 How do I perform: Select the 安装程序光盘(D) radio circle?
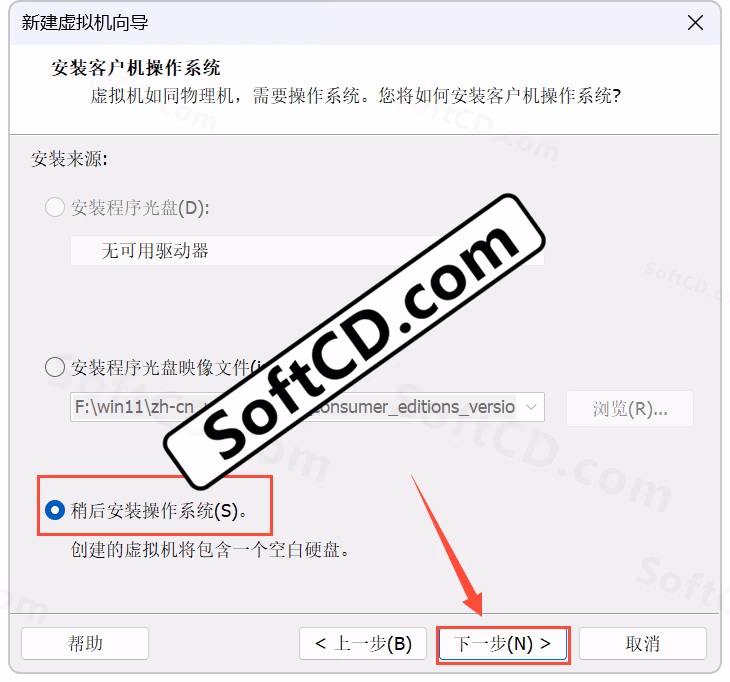[x=55, y=207]
